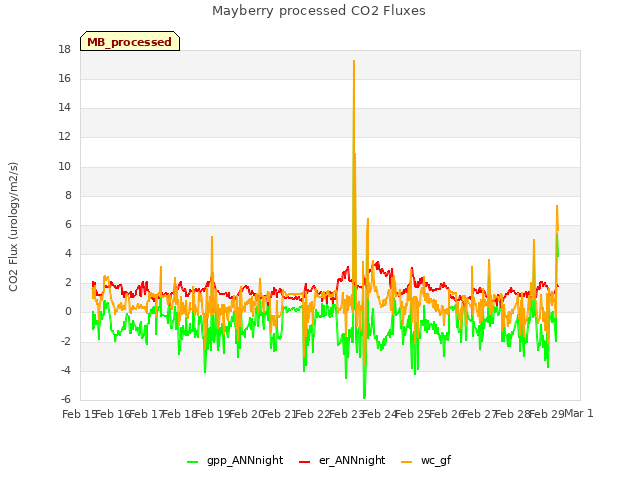
Task: Click the Feb 28 x-axis label
Action: pyautogui.click(x=513, y=414)
